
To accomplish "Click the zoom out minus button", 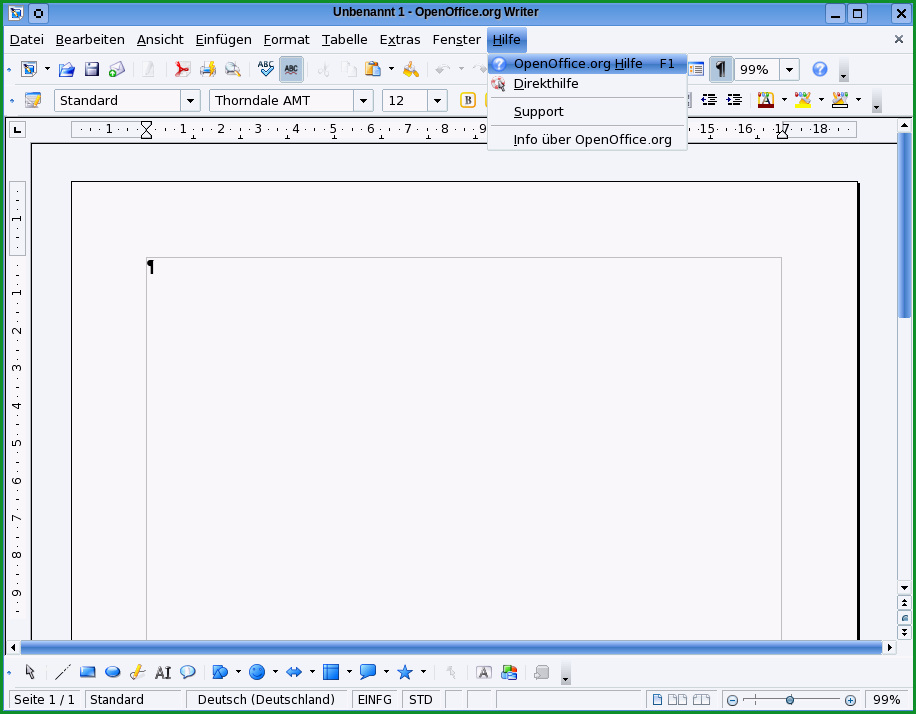I will pyautogui.click(x=733, y=700).
